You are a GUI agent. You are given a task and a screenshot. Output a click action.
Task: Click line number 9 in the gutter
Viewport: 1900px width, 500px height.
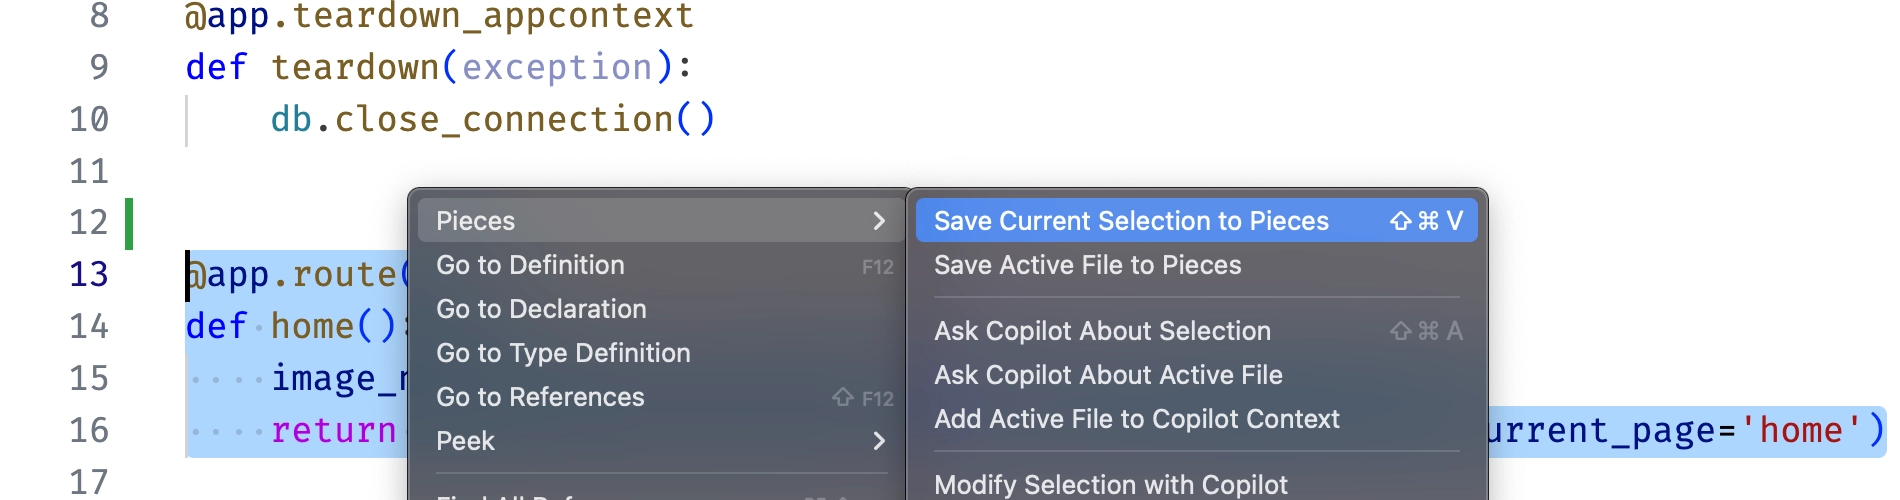coord(99,67)
